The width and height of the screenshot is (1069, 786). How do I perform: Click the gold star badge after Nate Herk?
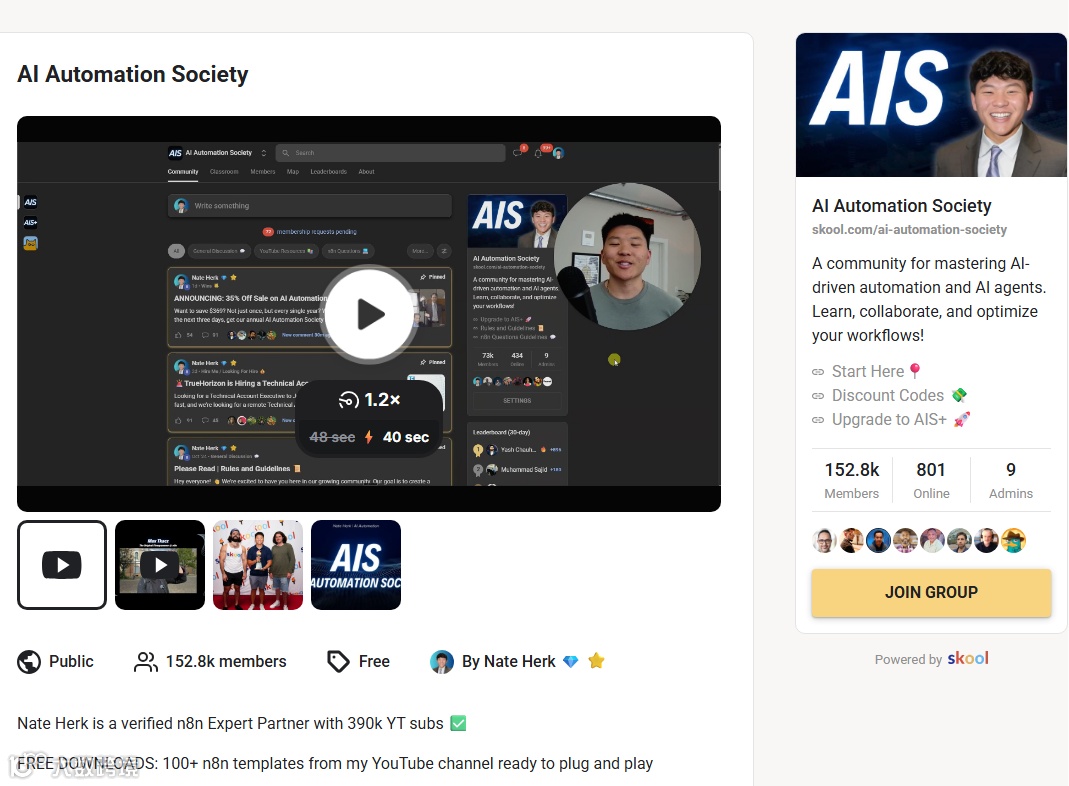tap(597, 661)
